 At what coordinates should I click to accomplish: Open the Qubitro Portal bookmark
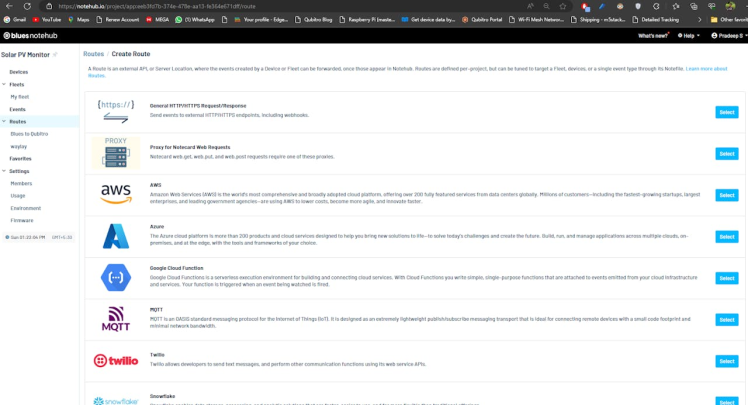[x=482, y=20]
